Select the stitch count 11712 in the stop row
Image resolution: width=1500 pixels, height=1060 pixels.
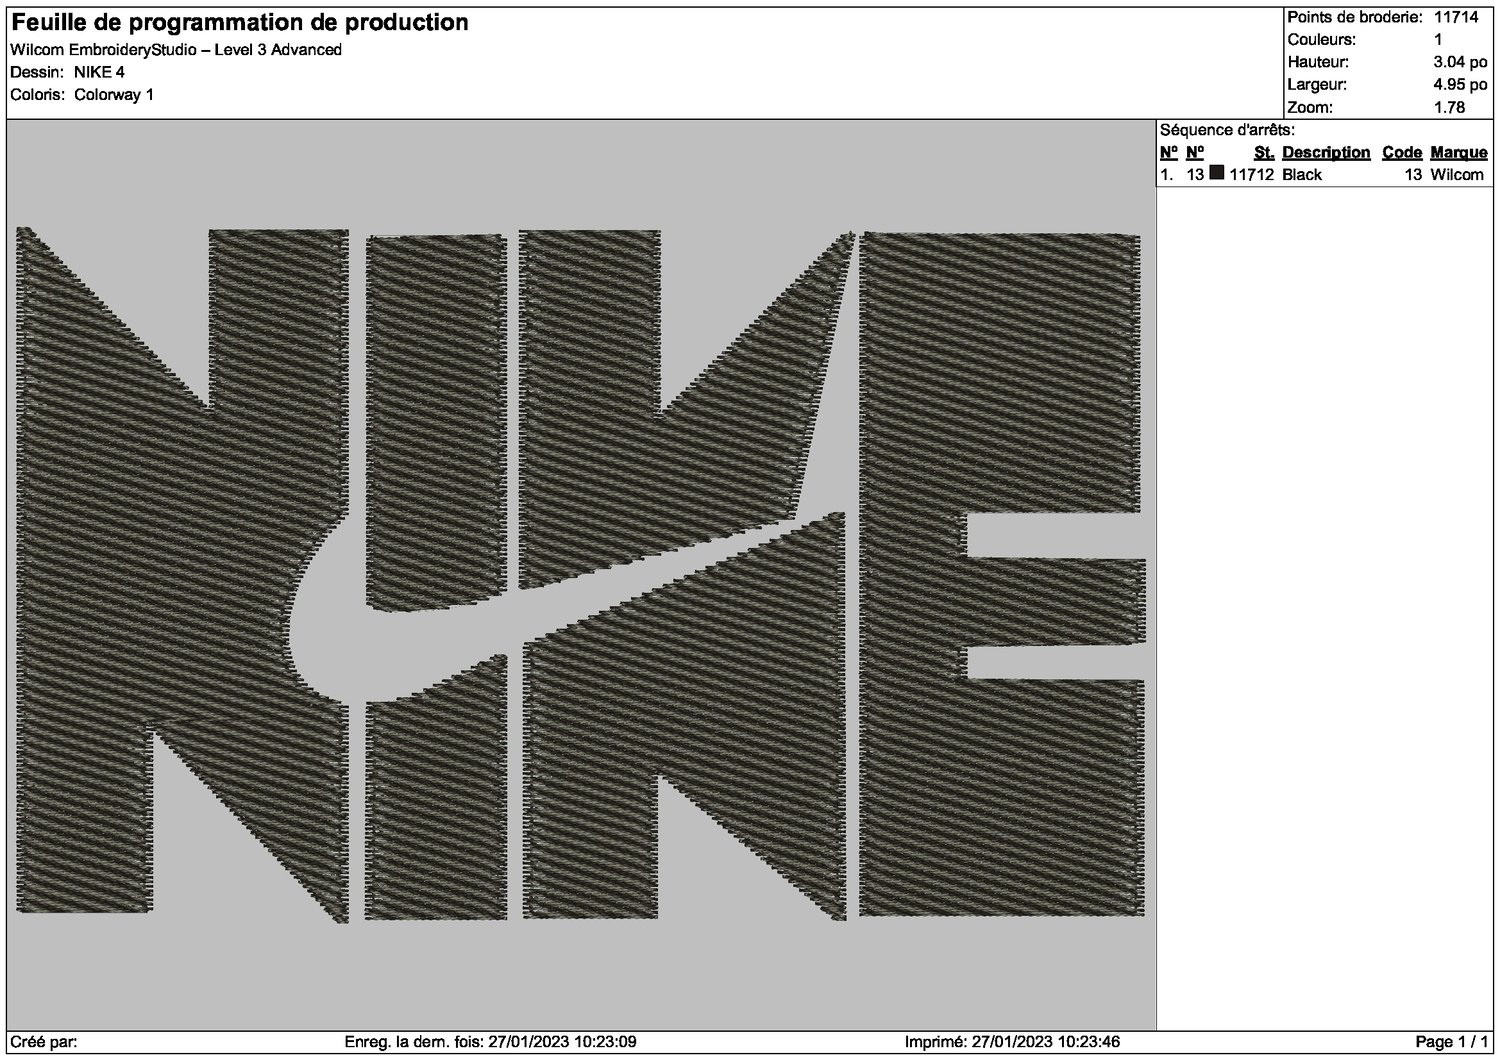tap(1251, 175)
